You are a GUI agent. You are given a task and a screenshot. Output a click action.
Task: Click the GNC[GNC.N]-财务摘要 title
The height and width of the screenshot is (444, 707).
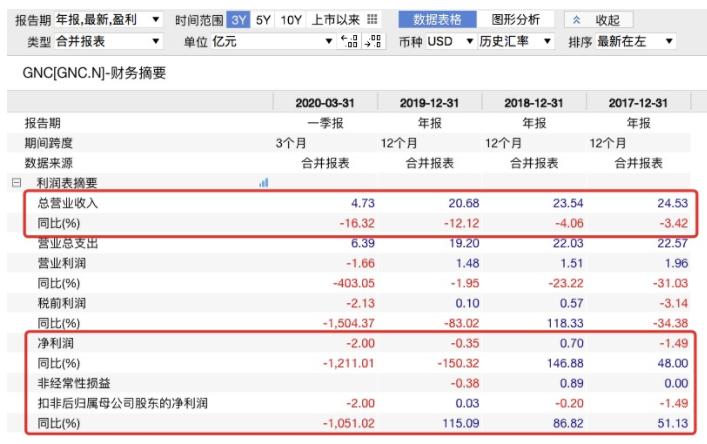point(94,73)
